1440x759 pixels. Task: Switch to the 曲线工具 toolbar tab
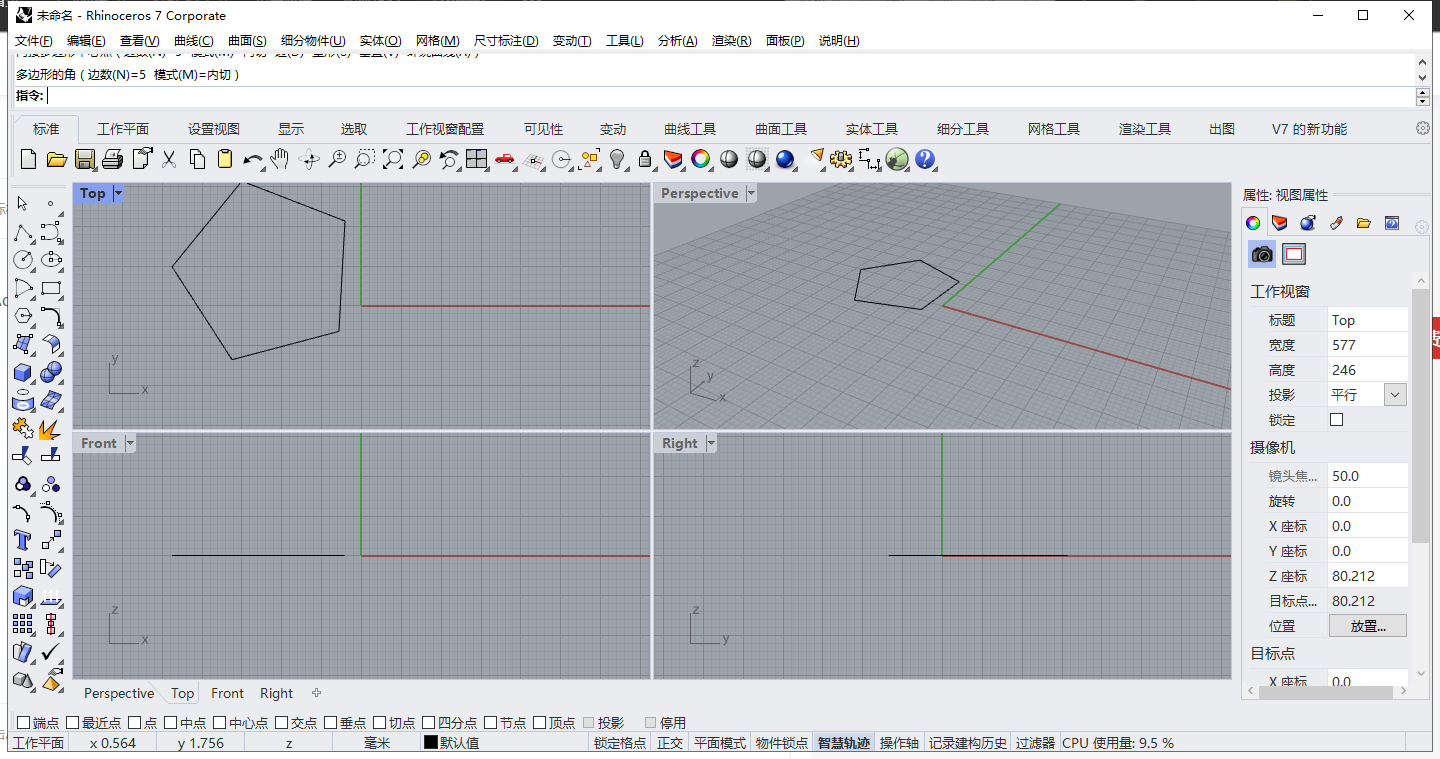pos(690,129)
